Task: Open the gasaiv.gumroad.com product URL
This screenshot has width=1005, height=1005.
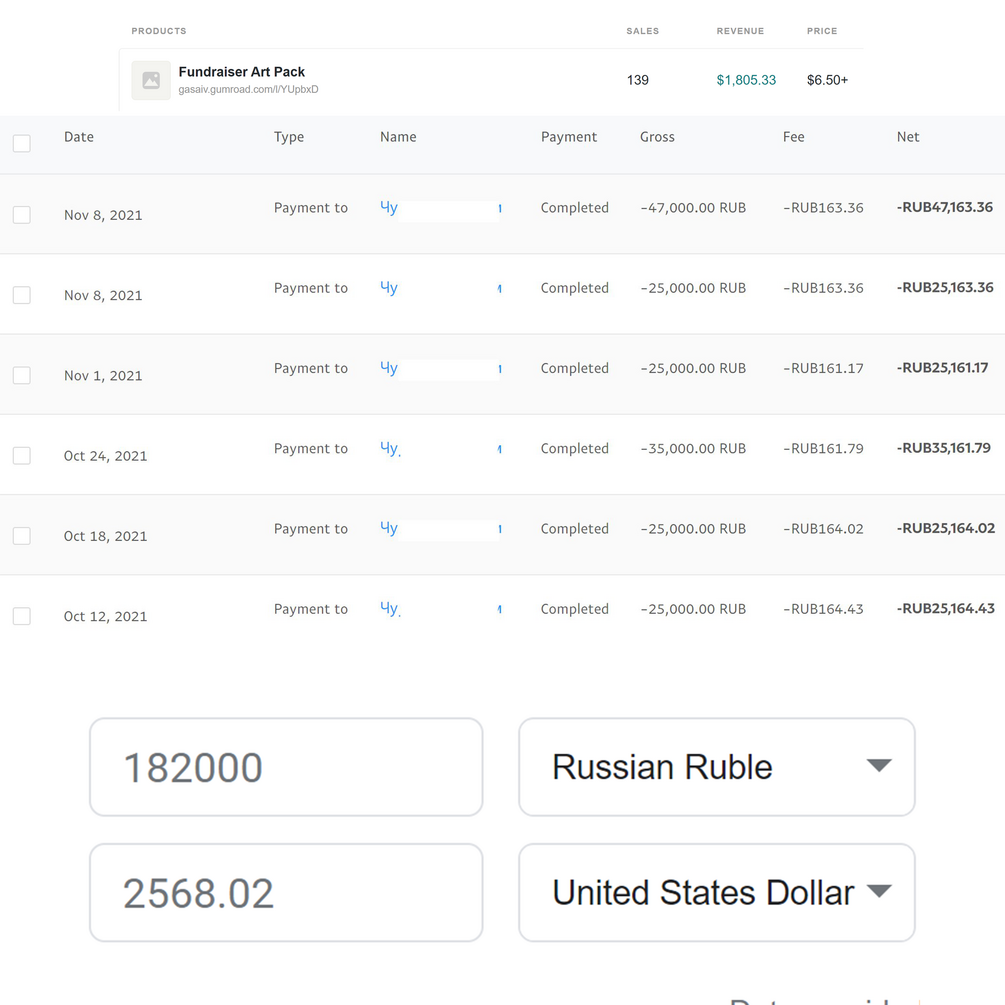Action: 248,90
